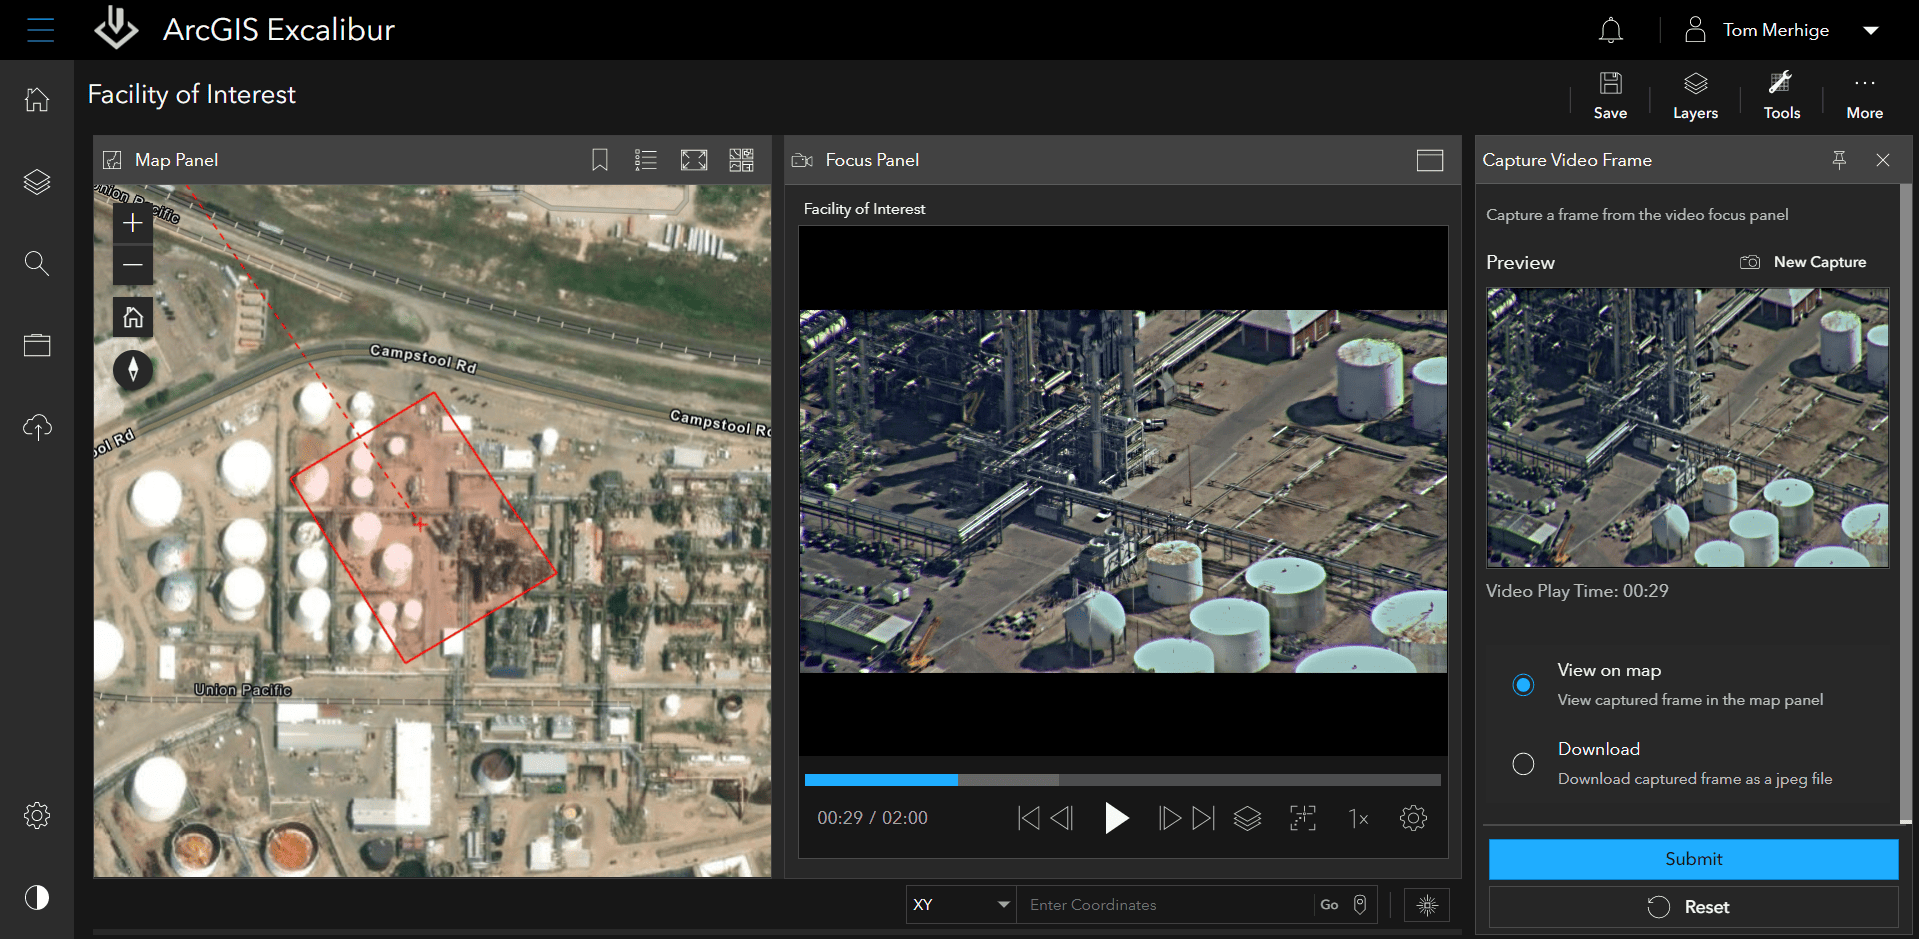The width and height of the screenshot is (1919, 939).
Task: Reset map orientation with the compass
Action: click(x=132, y=369)
